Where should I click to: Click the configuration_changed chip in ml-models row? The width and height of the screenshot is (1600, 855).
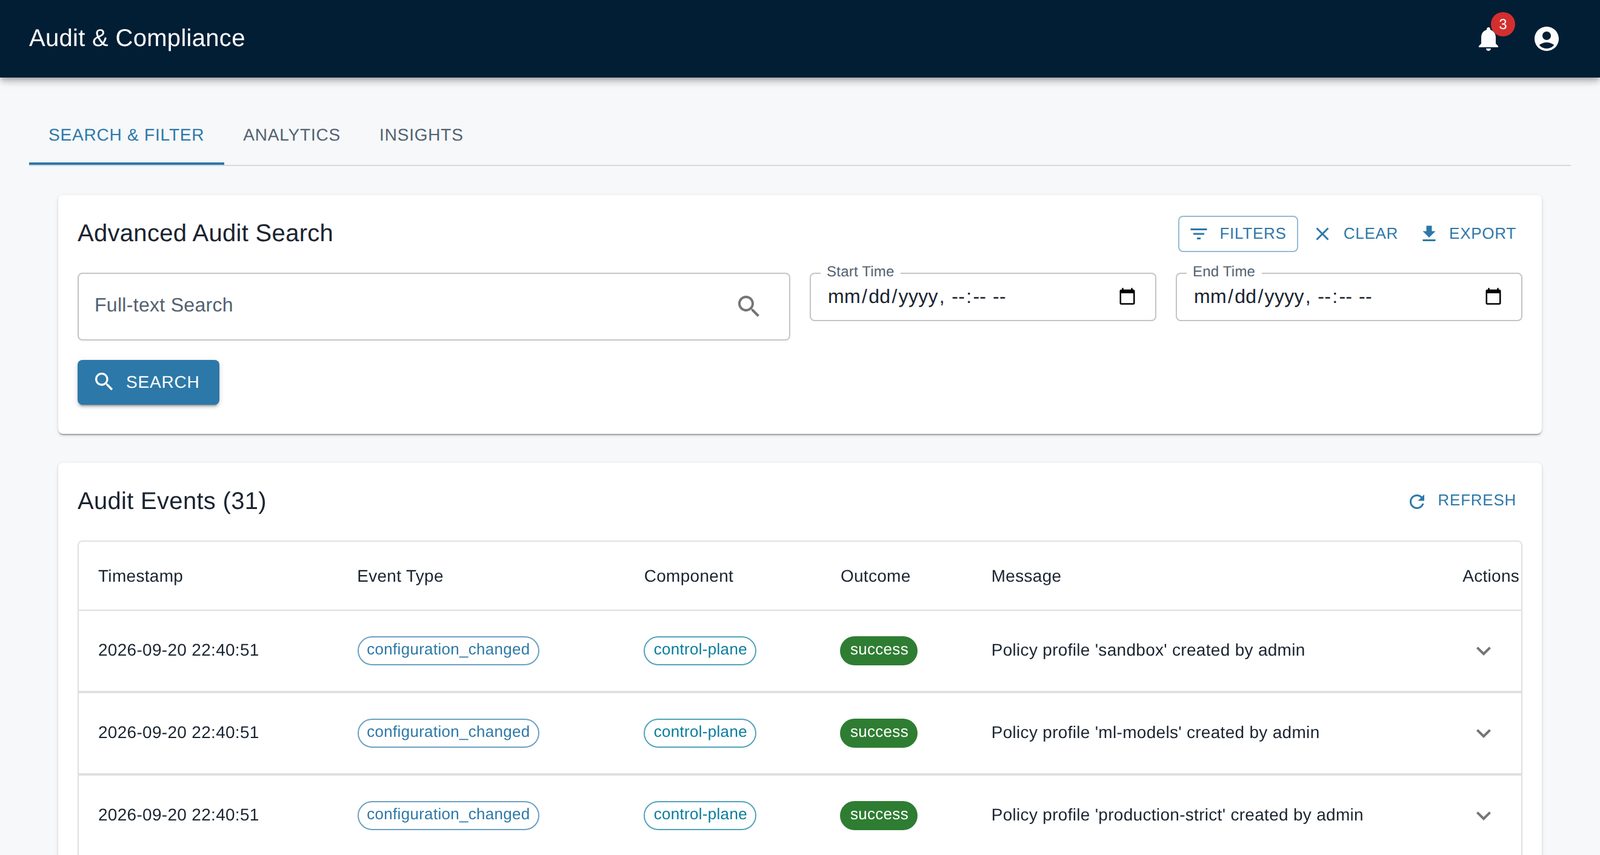click(448, 733)
